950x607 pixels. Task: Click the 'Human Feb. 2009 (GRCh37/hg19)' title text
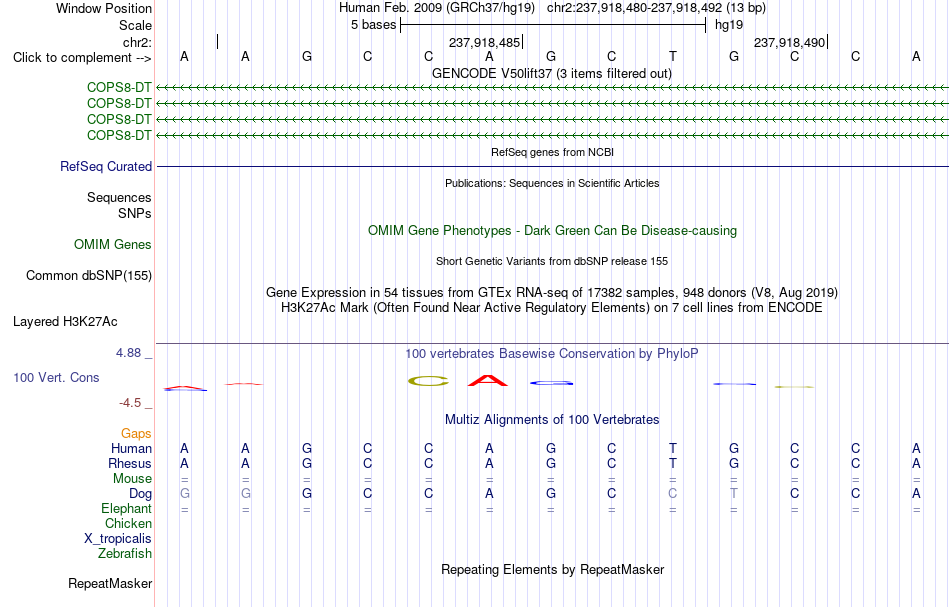pos(437,8)
